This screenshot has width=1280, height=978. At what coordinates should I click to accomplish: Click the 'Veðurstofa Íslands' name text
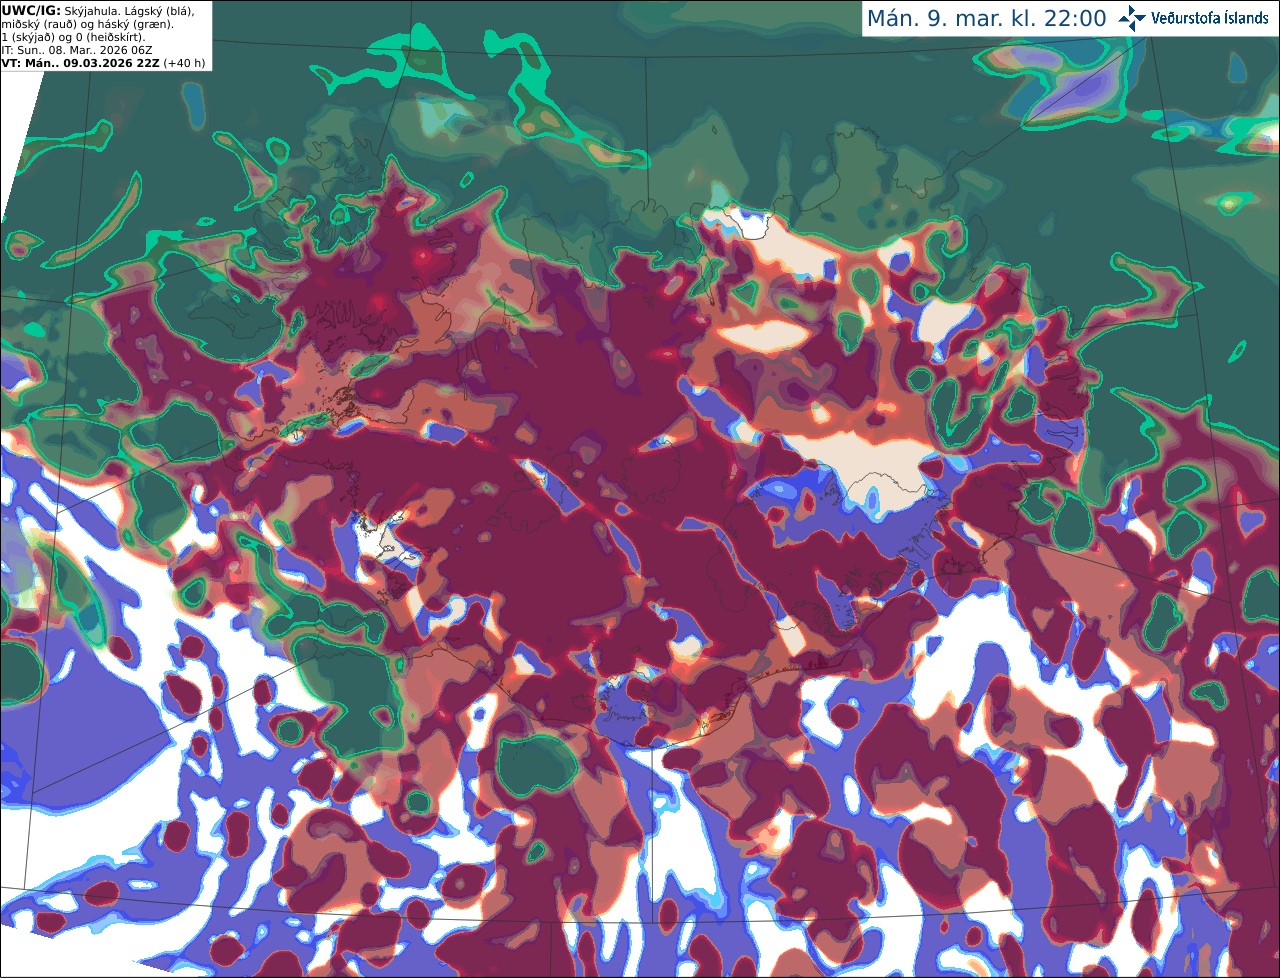(x=1209, y=18)
